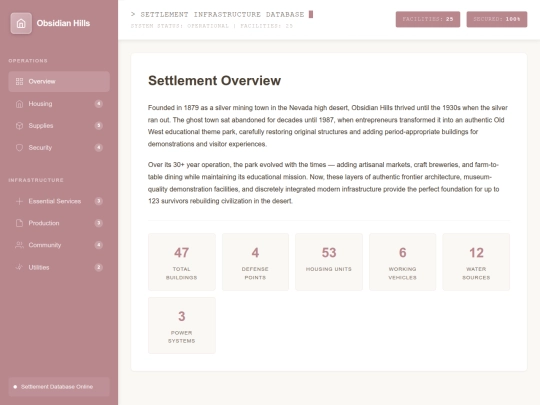Click the Secured: 100% badge

coord(497,19)
